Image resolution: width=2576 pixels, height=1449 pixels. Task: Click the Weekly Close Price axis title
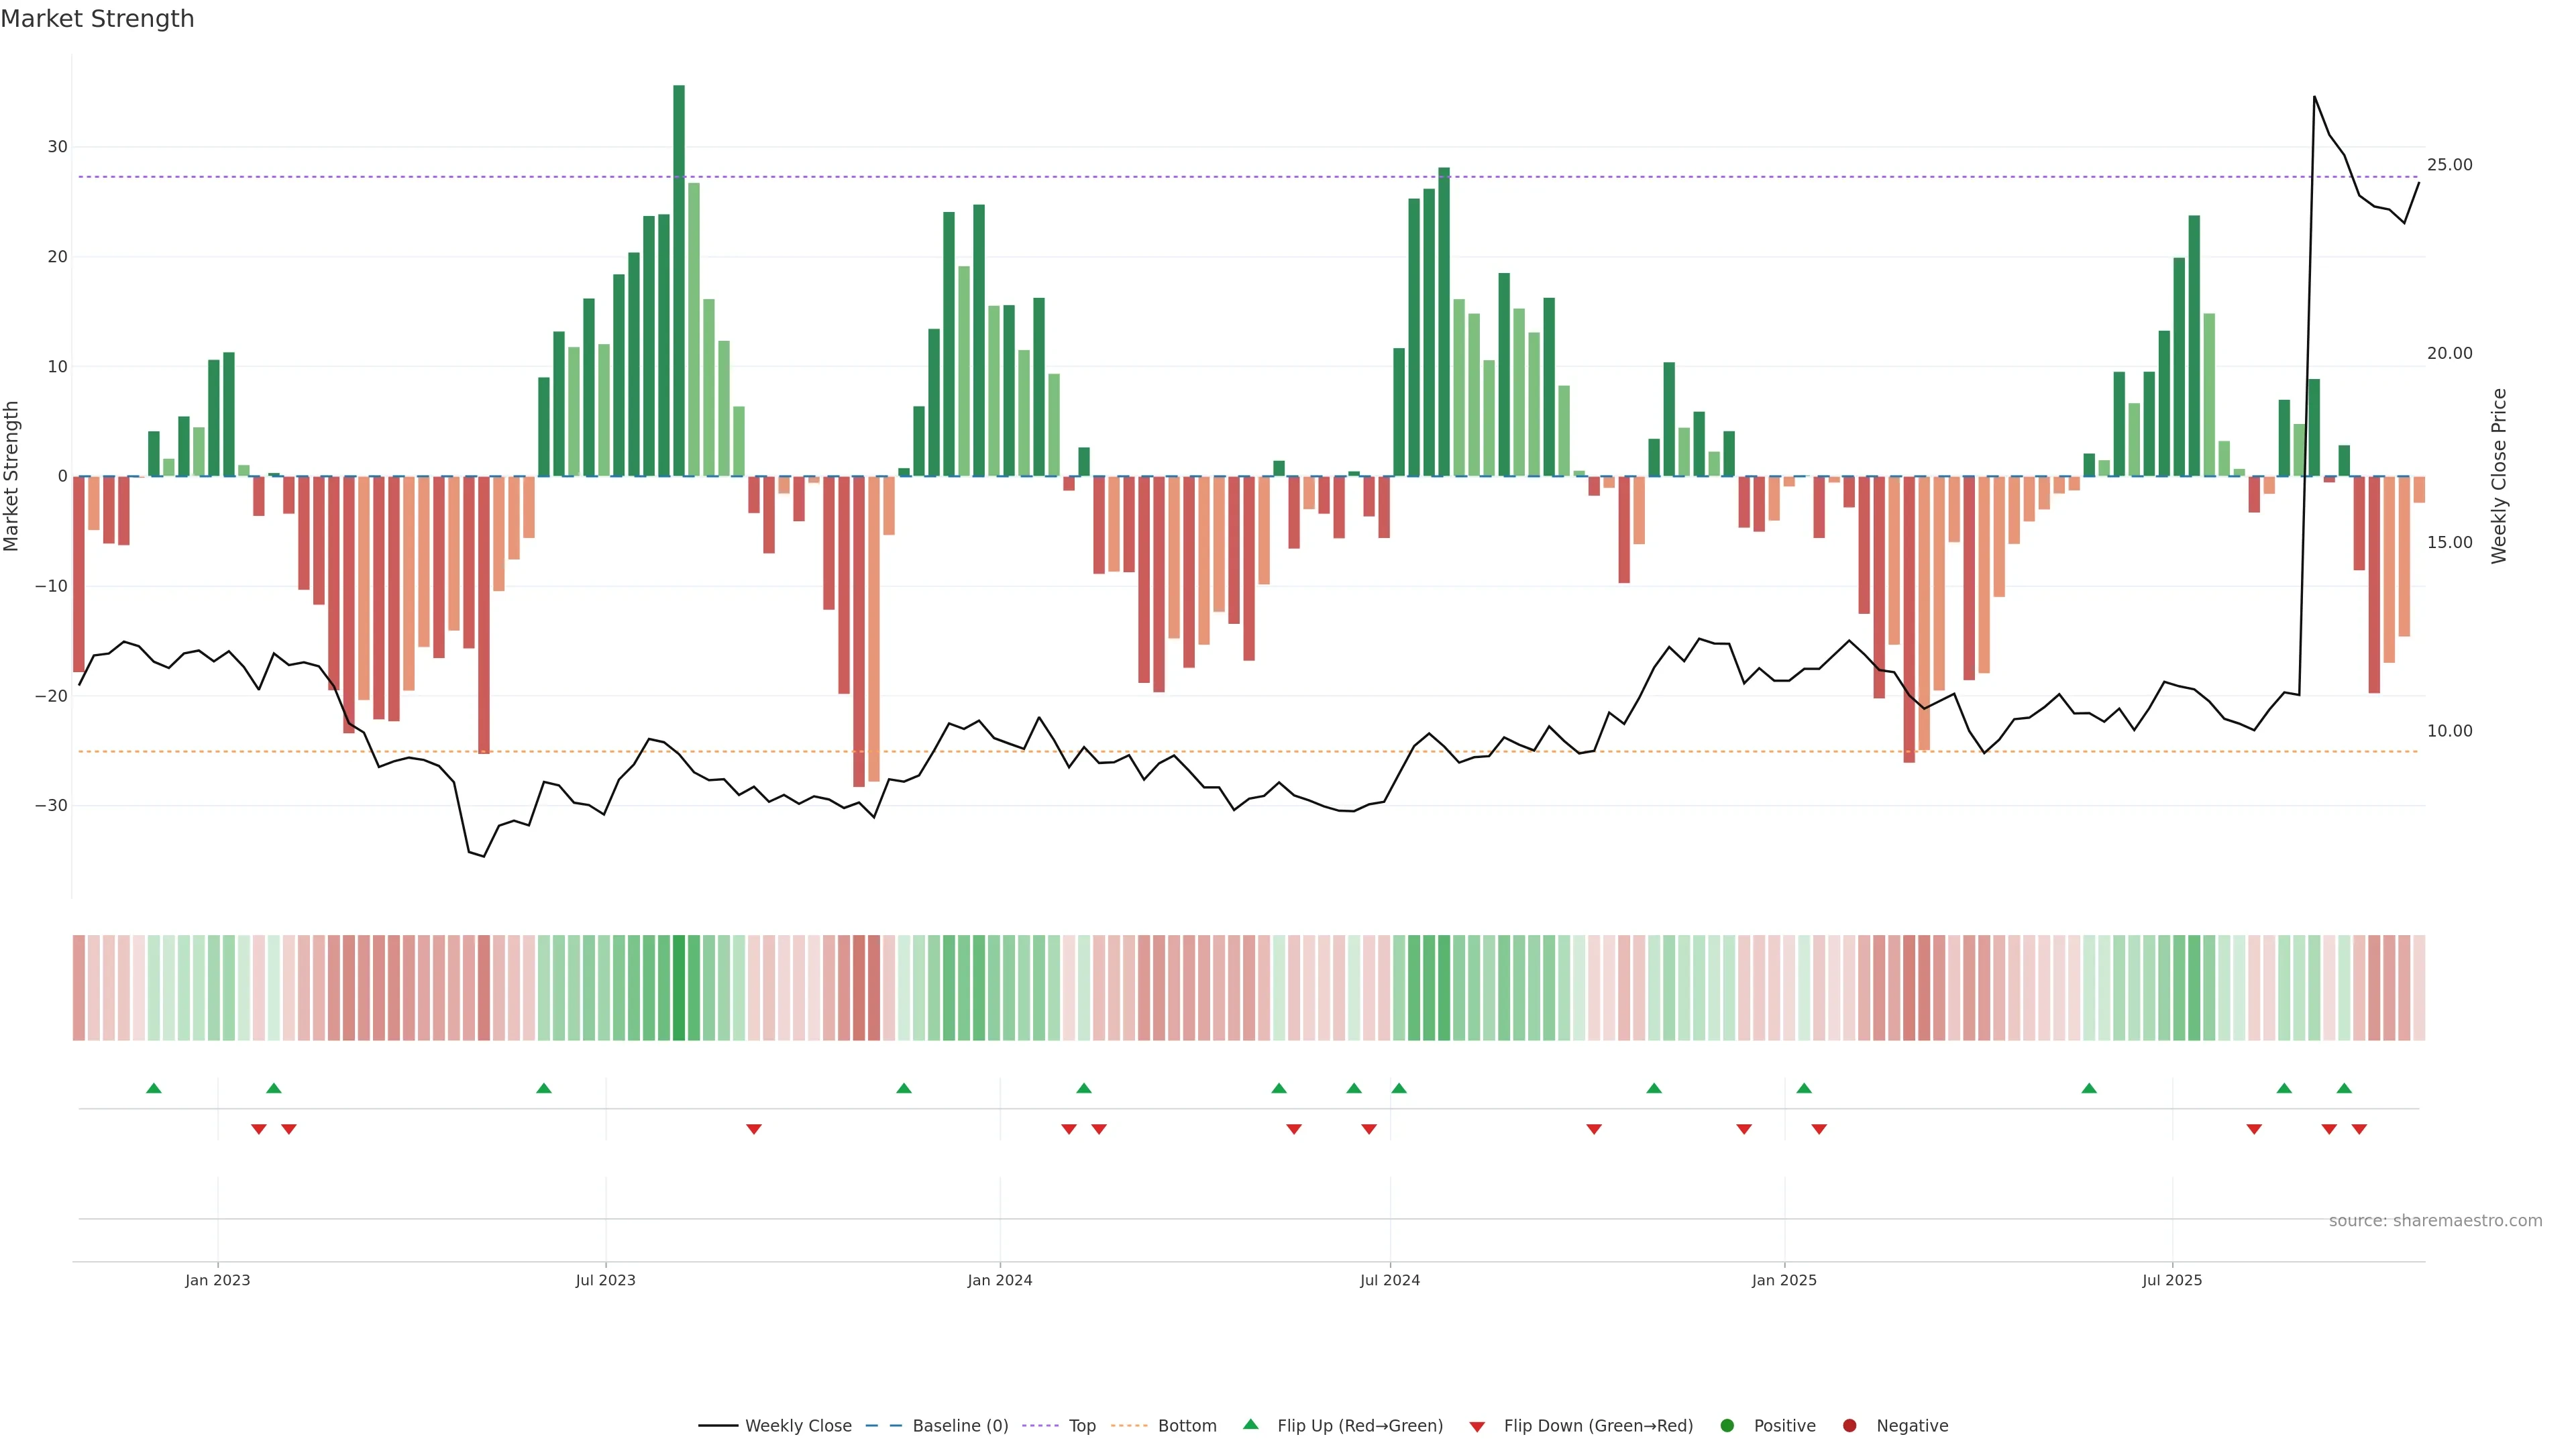tap(2499, 476)
